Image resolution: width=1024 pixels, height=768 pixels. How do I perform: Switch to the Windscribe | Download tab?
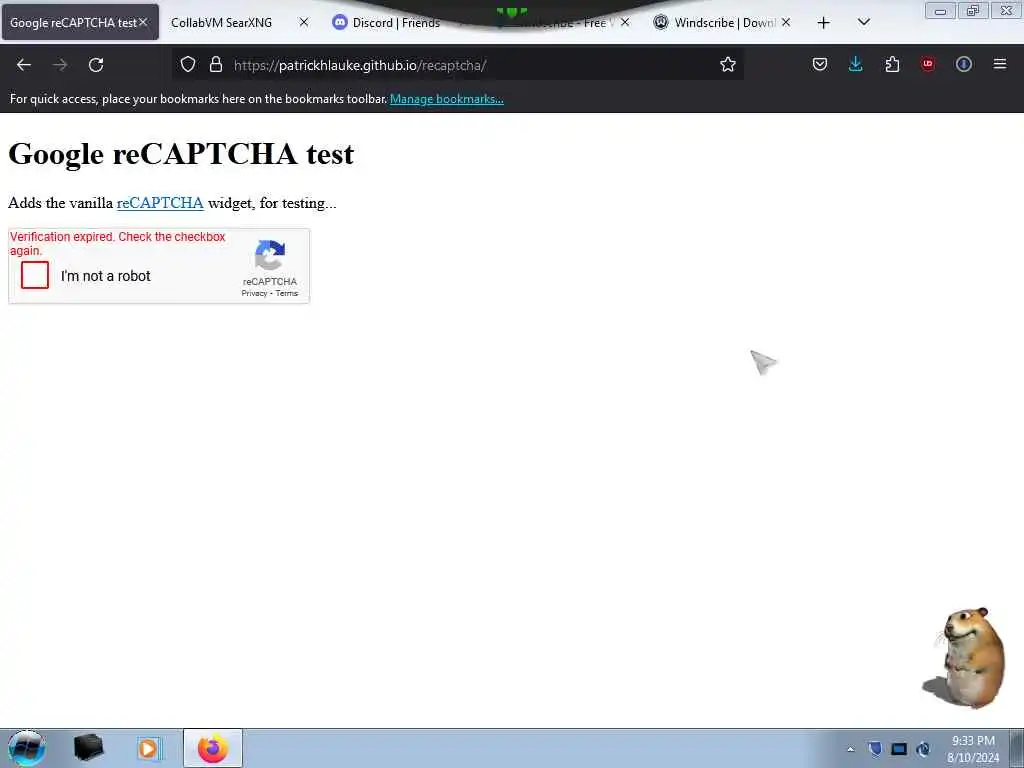click(x=724, y=23)
